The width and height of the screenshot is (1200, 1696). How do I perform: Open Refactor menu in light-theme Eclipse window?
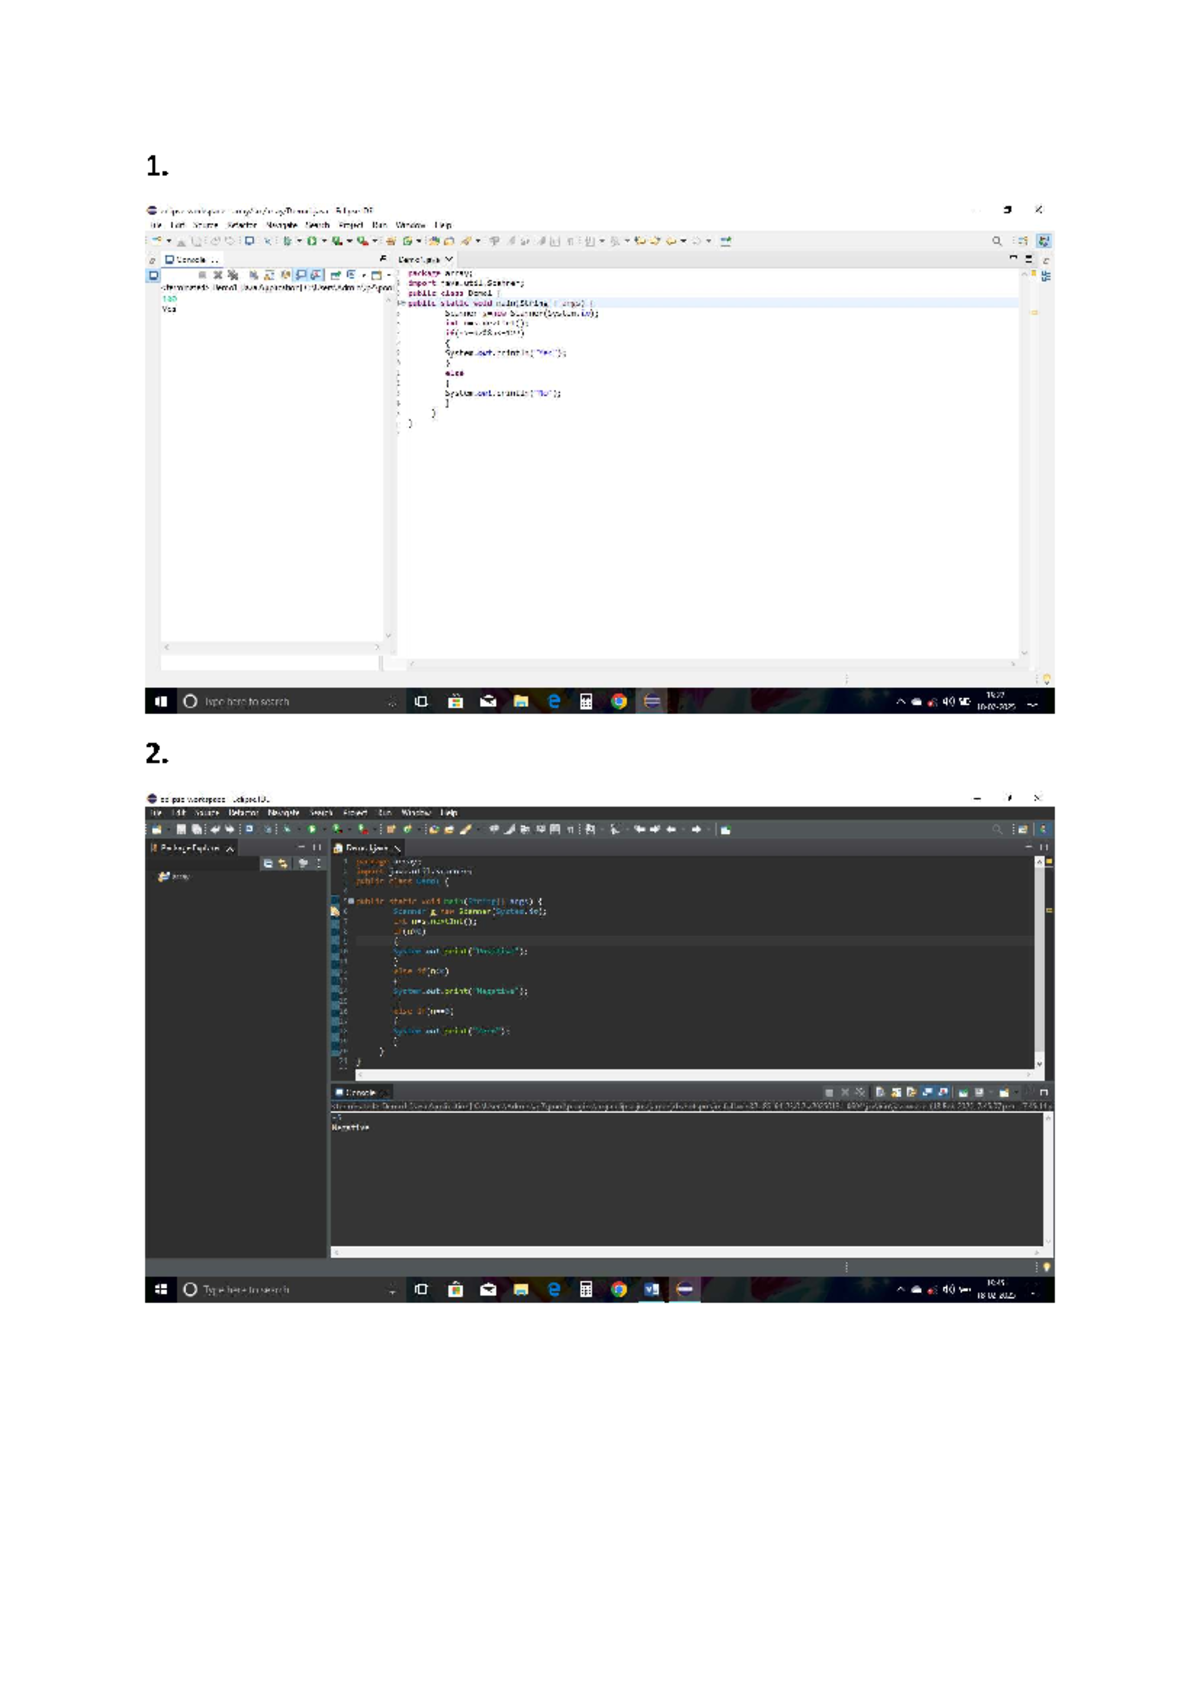pyautogui.click(x=242, y=225)
